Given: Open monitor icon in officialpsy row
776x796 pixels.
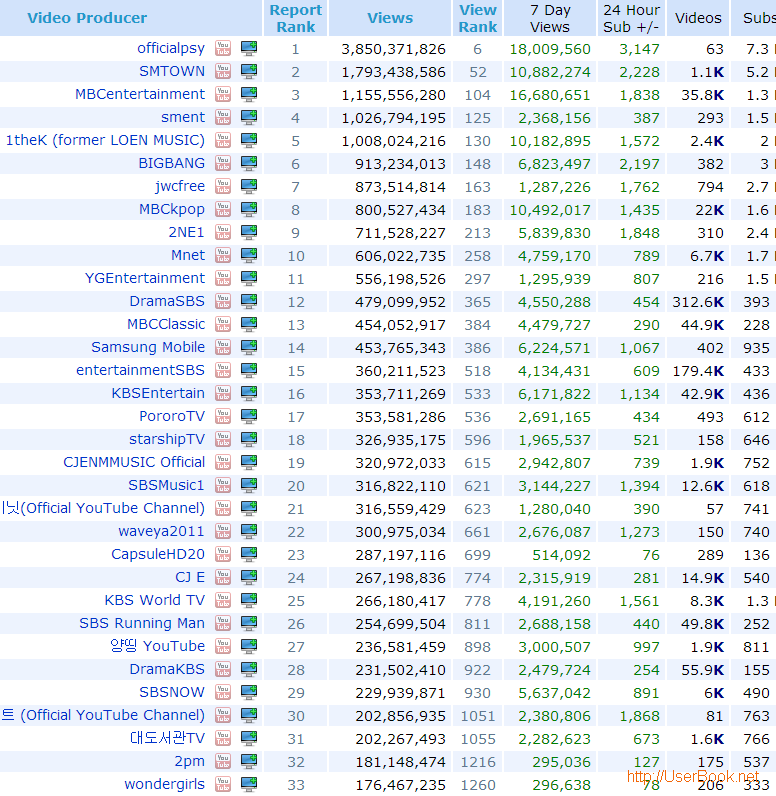Looking at the screenshot, I should coord(249,48).
